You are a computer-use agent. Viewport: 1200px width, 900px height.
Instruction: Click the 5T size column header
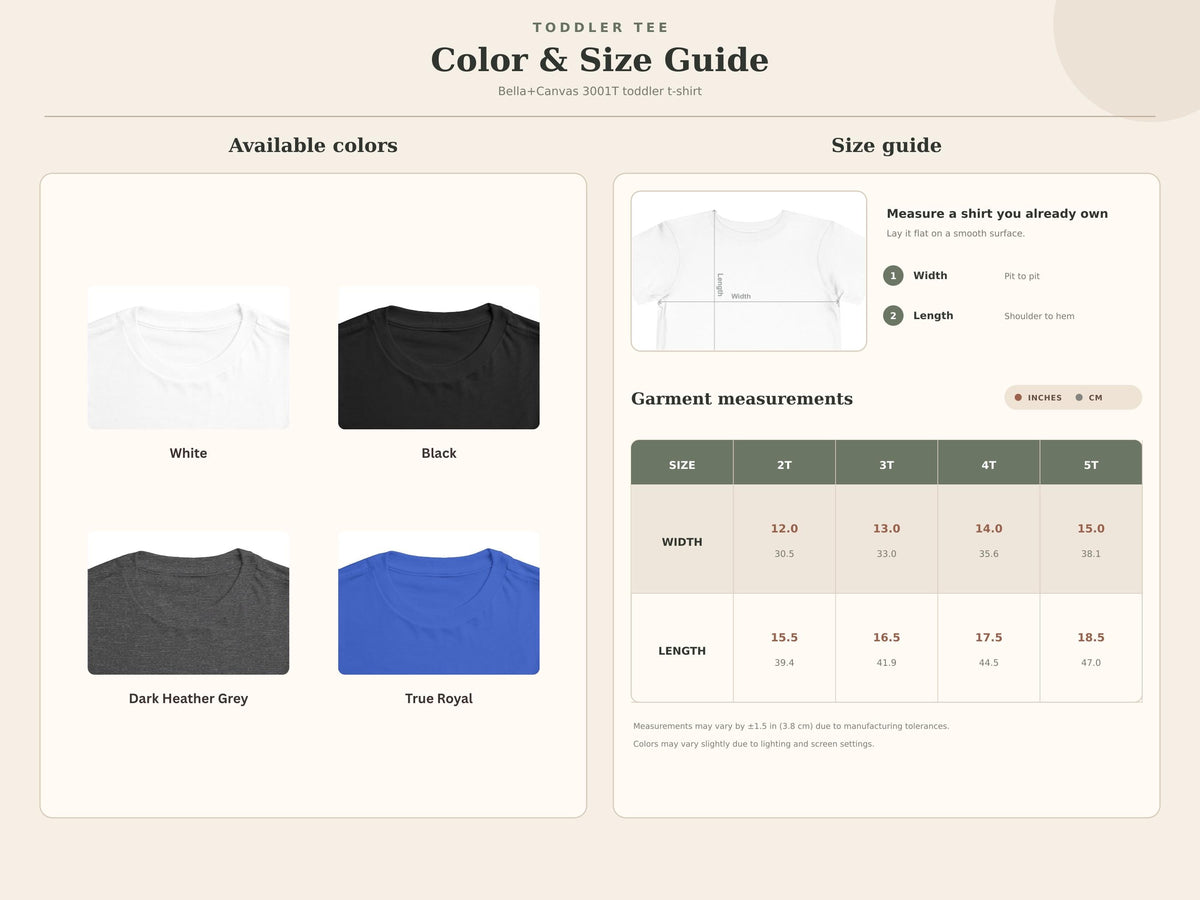(1091, 465)
